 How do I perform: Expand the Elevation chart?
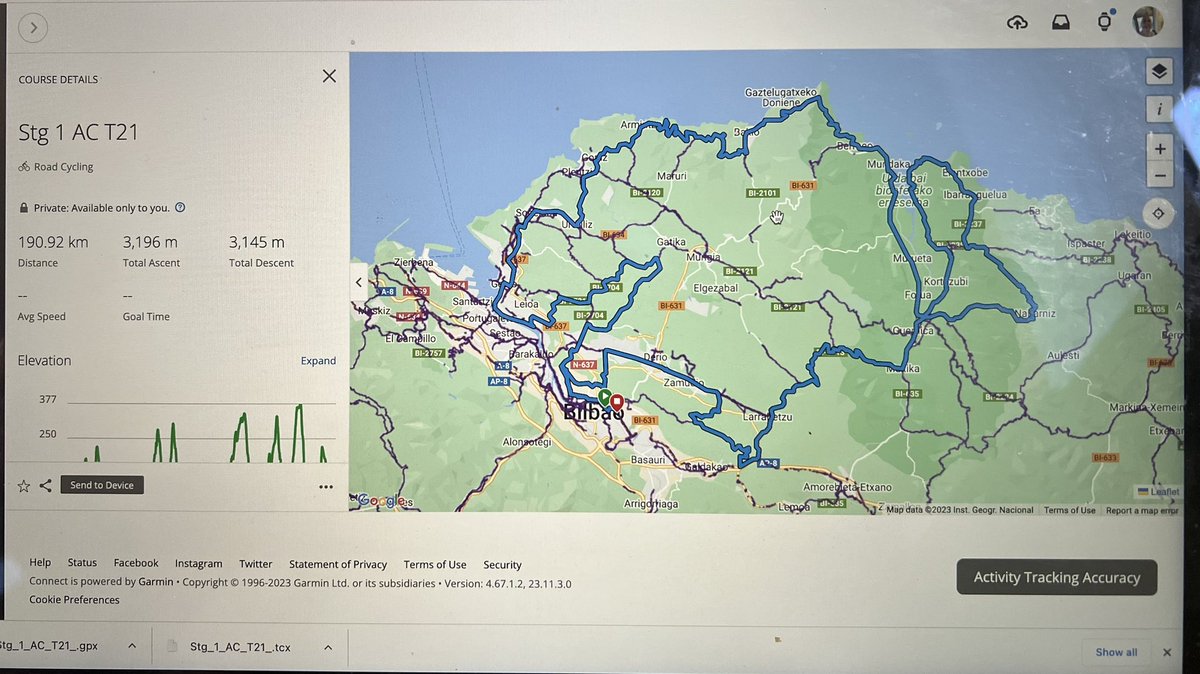[x=318, y=361]
